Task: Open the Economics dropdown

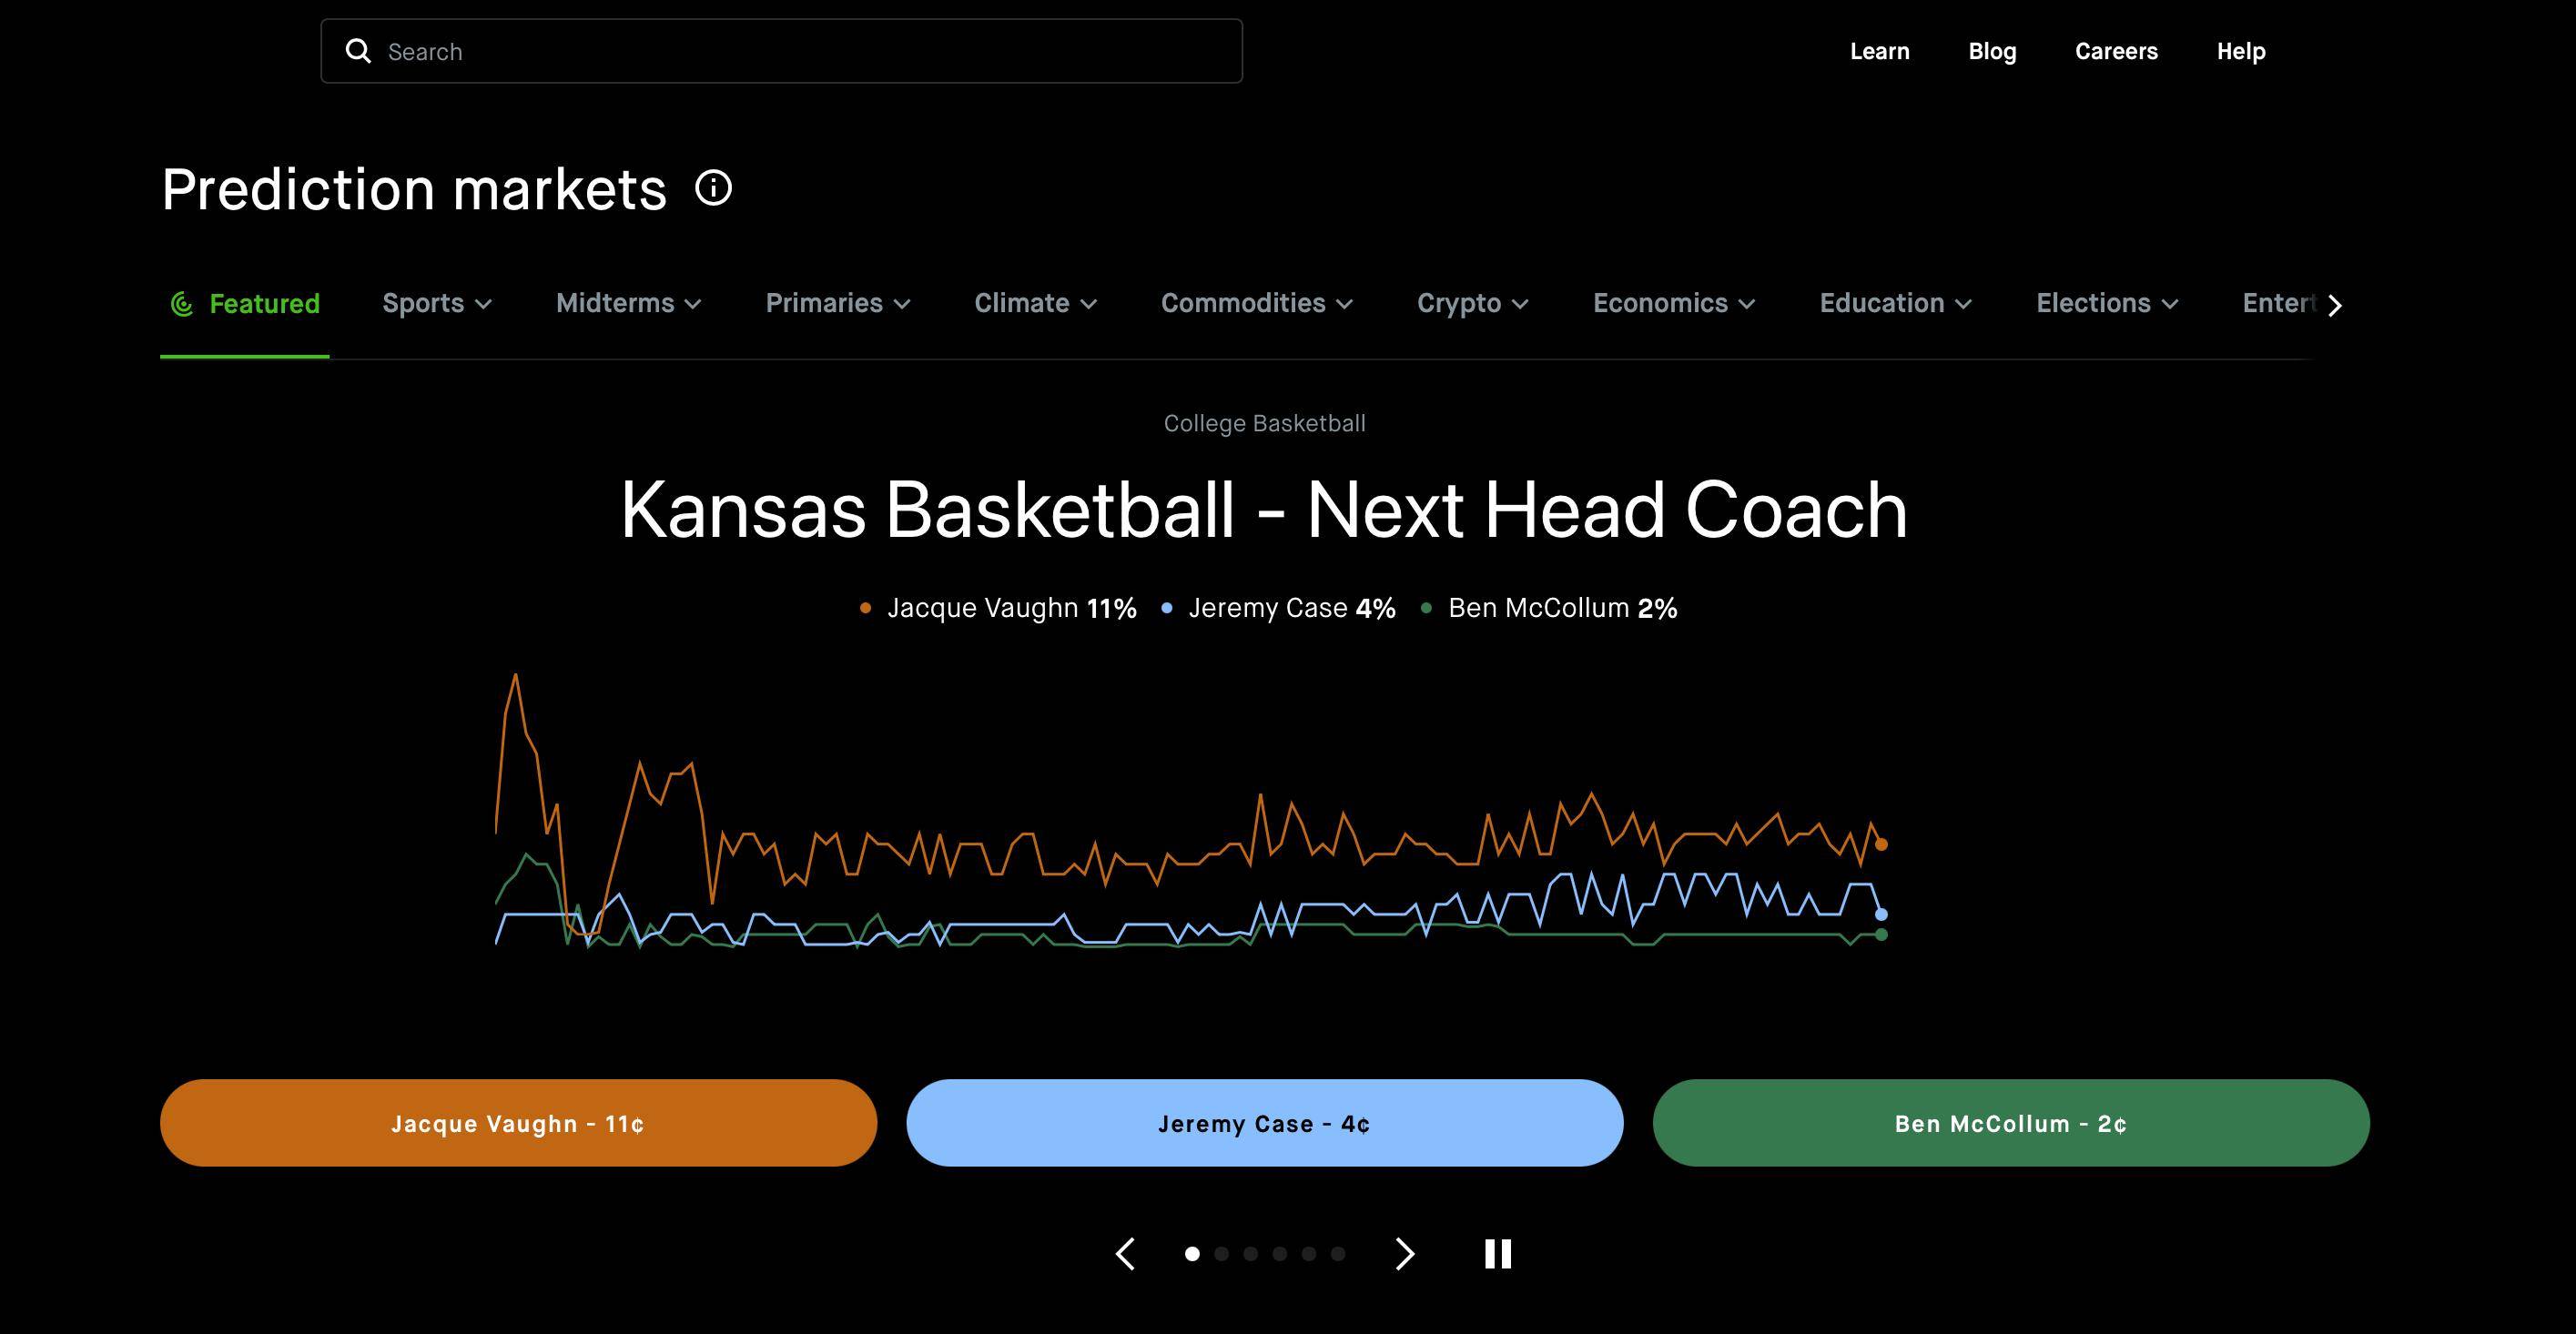Action: click(x=1674, y=303)
